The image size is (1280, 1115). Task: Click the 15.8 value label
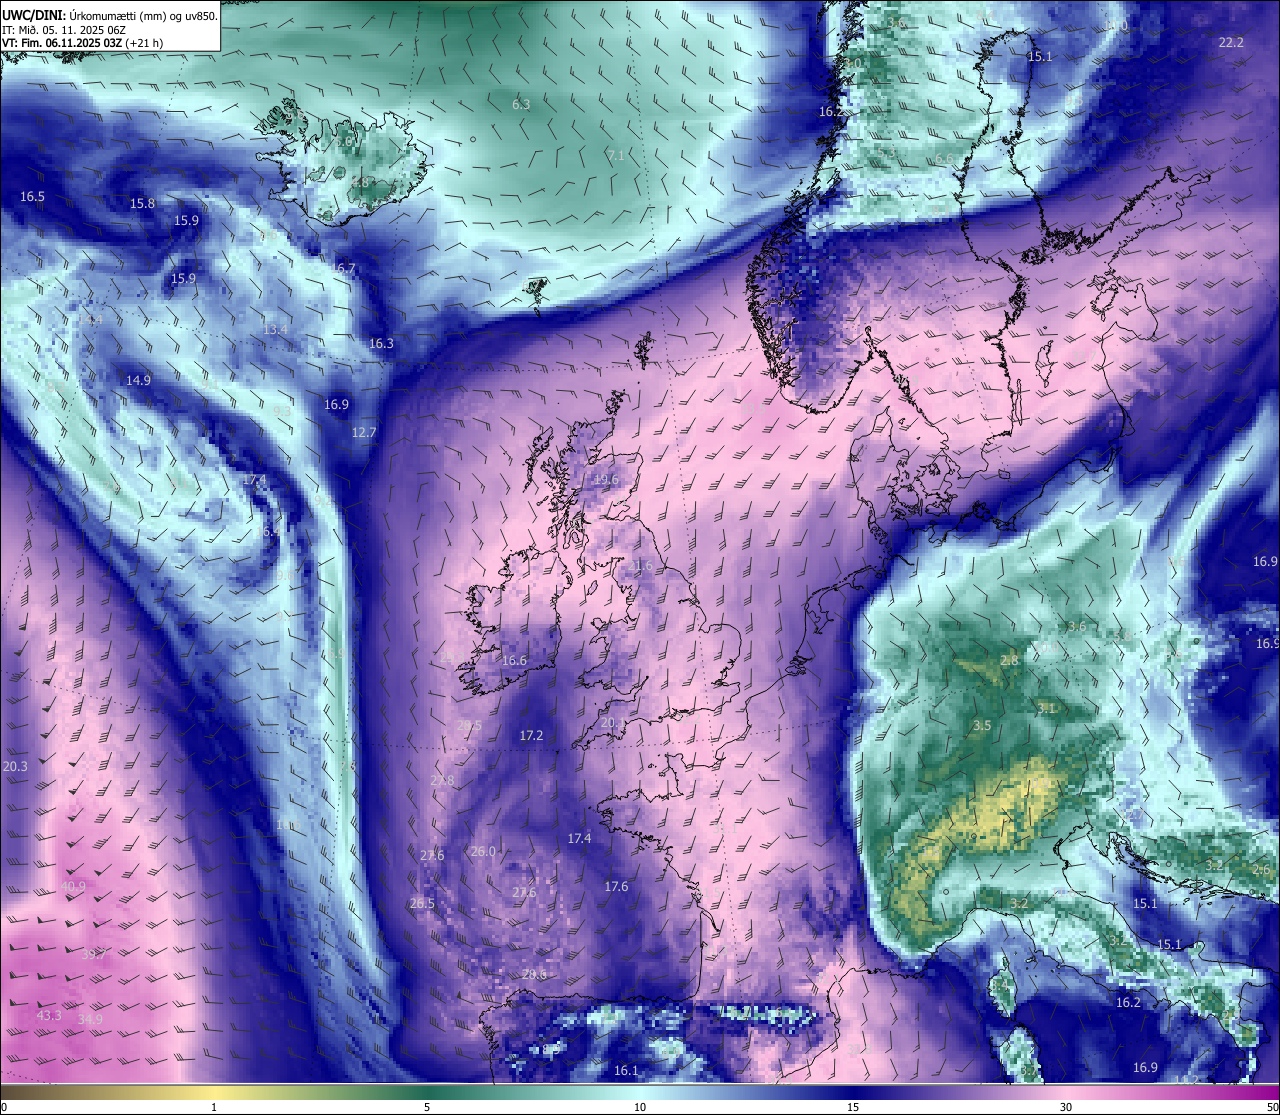[x=142, y=203]
